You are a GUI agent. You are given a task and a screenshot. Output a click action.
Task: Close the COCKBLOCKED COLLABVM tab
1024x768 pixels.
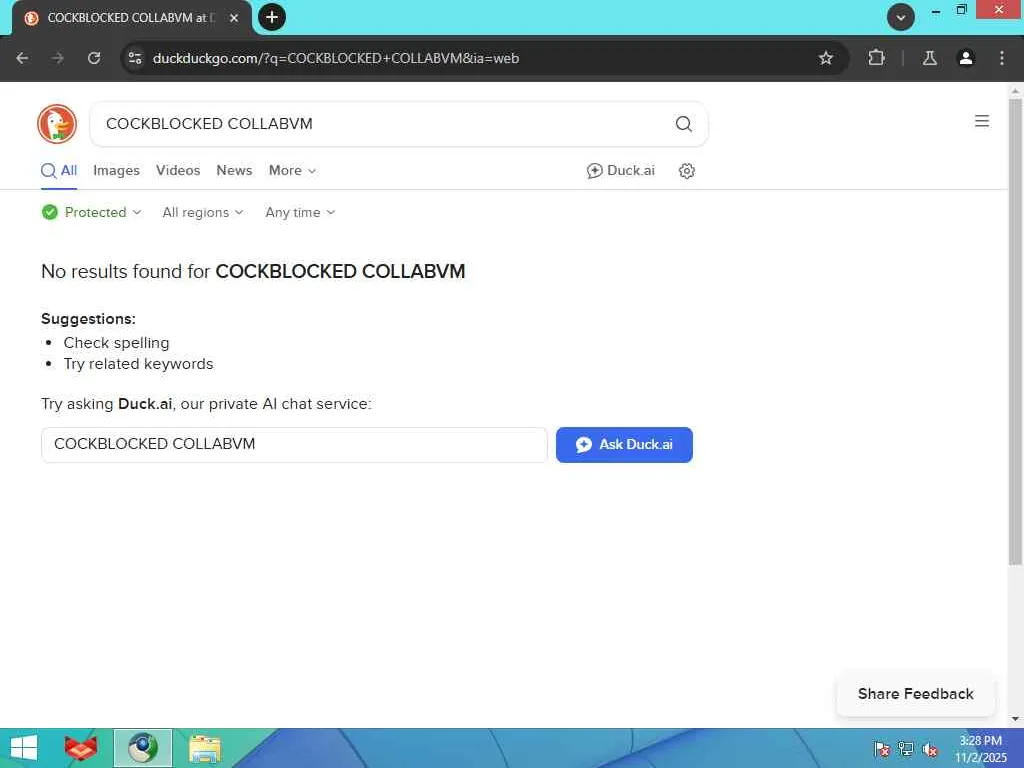pos(234,18)
